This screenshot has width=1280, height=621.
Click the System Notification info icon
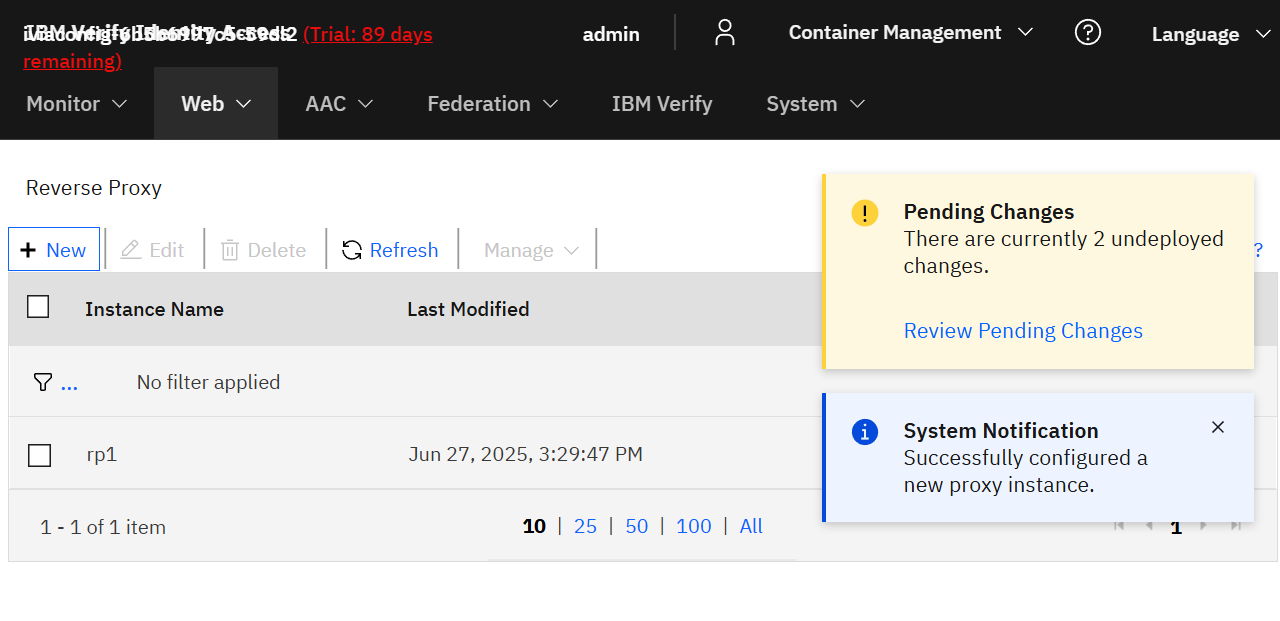(x=864, y=432)
